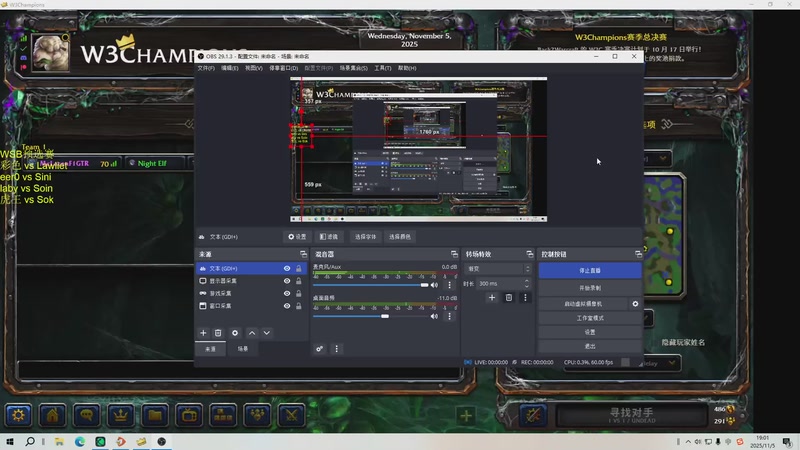
Task: Click the blue 停止直播 button
Action: (x=590, y=270)
